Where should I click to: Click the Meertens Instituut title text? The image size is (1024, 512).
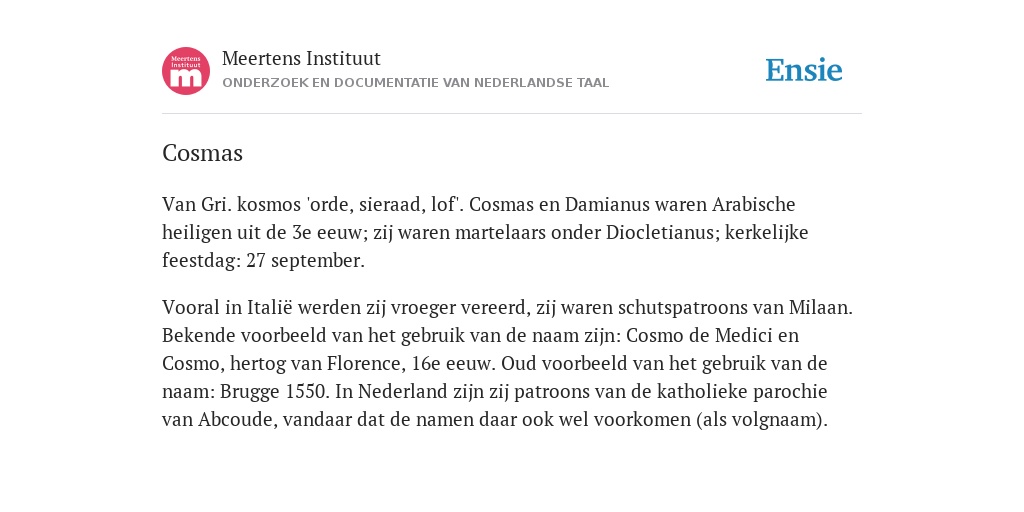coord(301,58)
